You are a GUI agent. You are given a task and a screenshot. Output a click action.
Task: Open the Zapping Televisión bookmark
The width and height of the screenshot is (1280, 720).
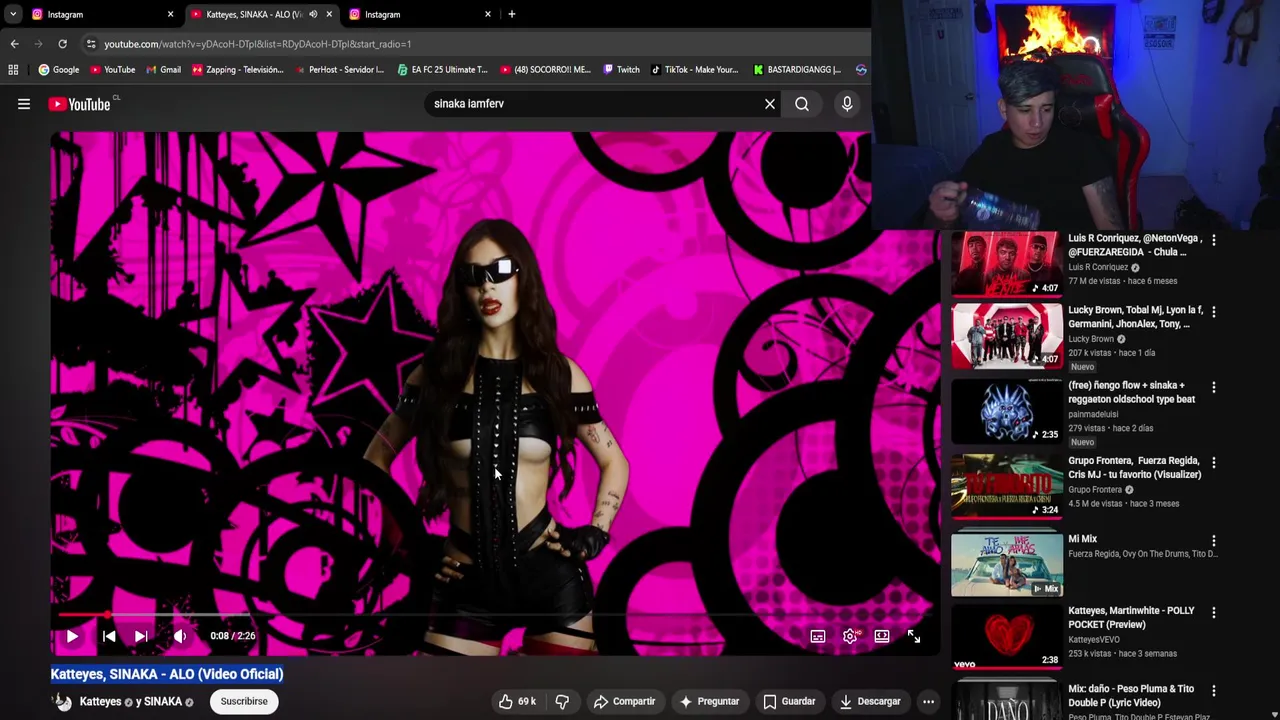click(237, 70)
